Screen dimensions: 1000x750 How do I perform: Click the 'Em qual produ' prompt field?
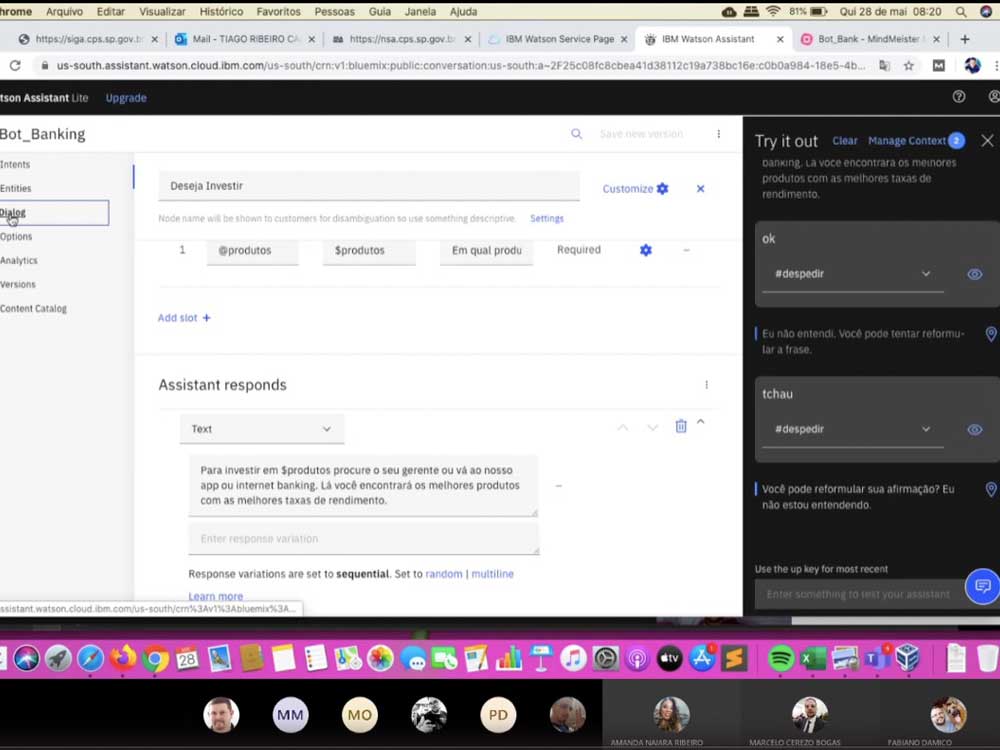(x=486, y=251)
